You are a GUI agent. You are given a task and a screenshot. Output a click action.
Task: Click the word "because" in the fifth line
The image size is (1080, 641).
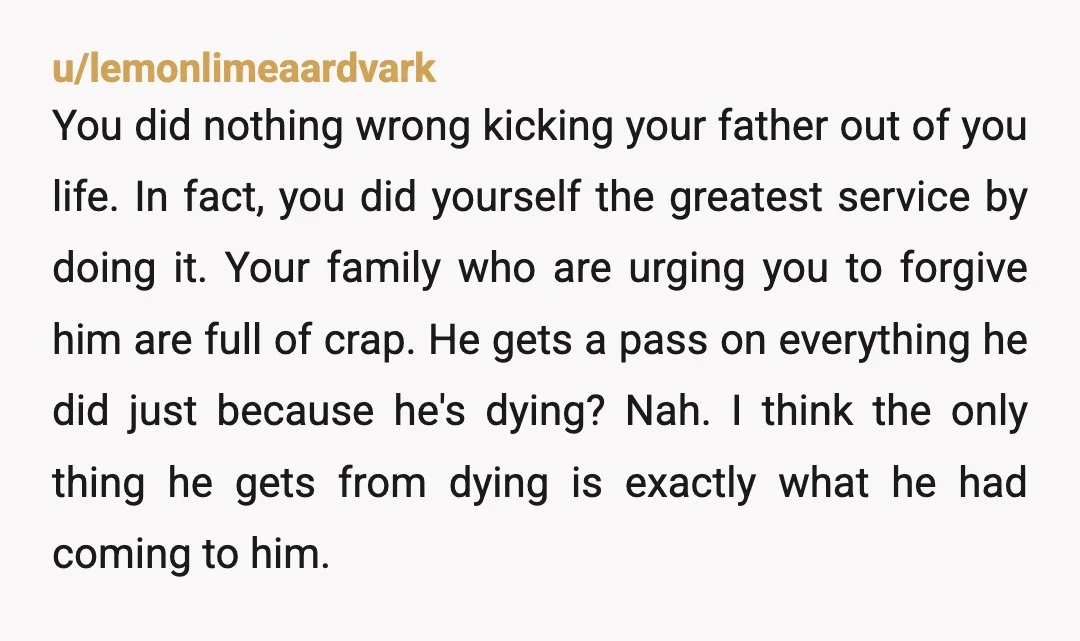pyautogui.click(x=295, y=410)
